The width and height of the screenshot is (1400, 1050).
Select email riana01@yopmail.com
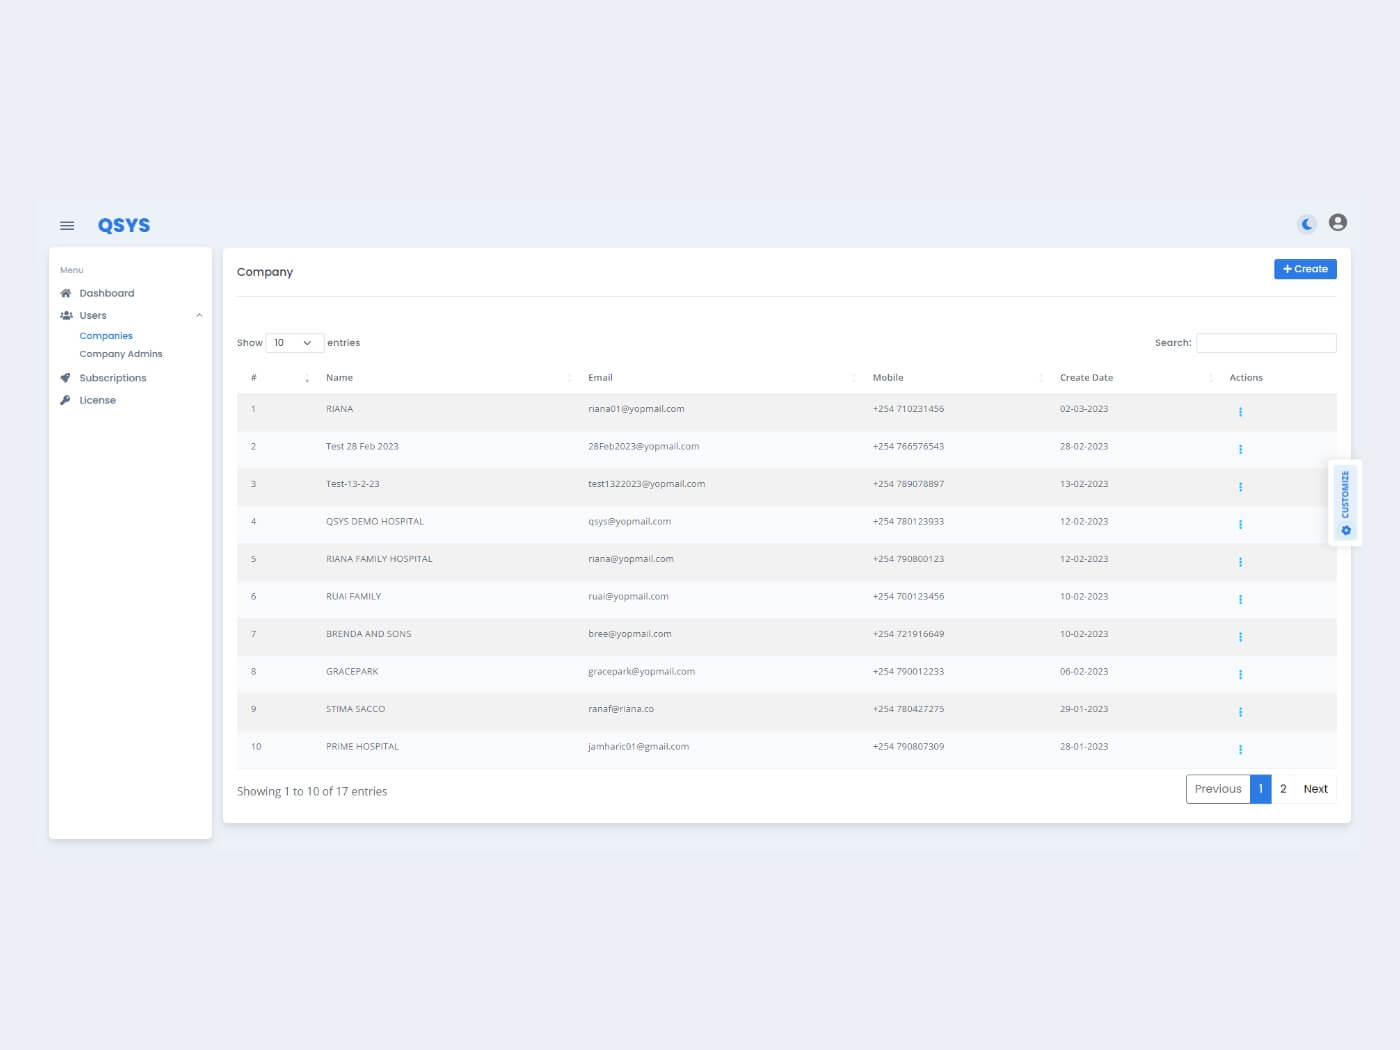tap(636, 409)
